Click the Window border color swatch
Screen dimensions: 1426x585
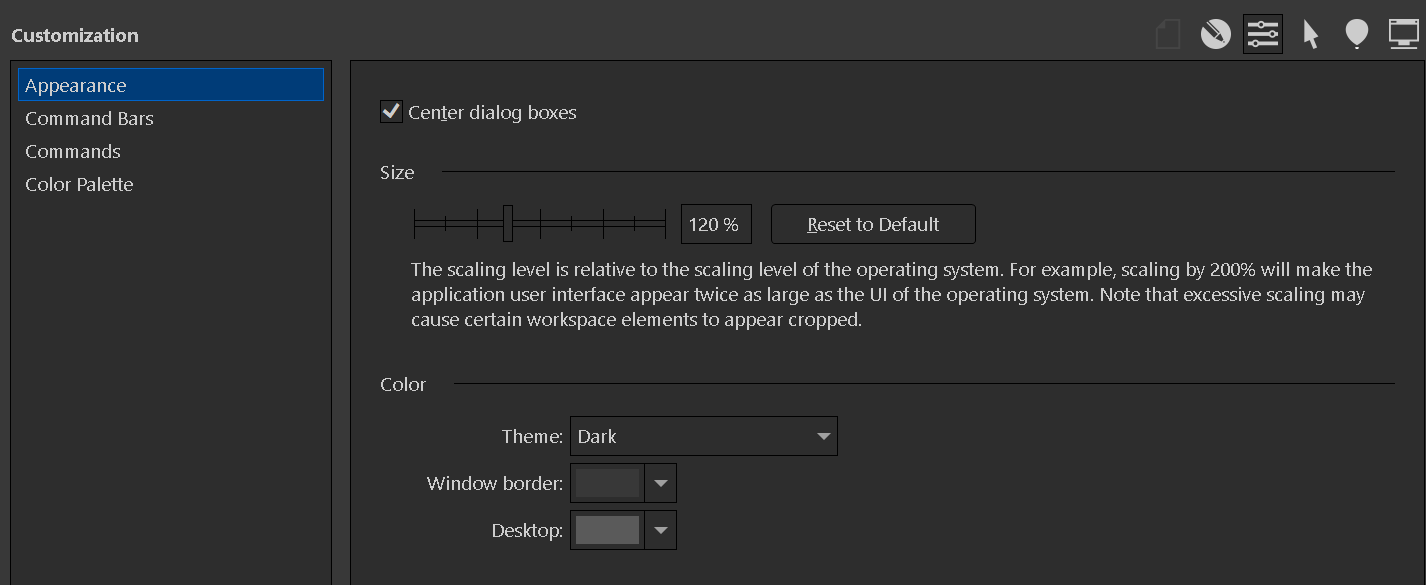pyautogui.click(x=608, y=484)
